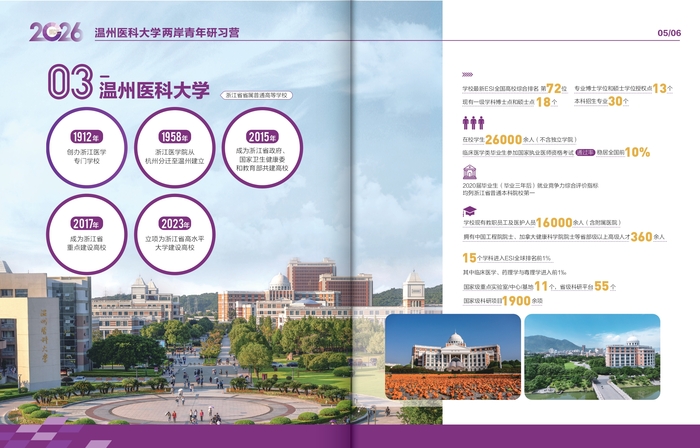Click the number 15 for ESI disciplines
The image size is (700, 448).
click(x=469, y=257)
